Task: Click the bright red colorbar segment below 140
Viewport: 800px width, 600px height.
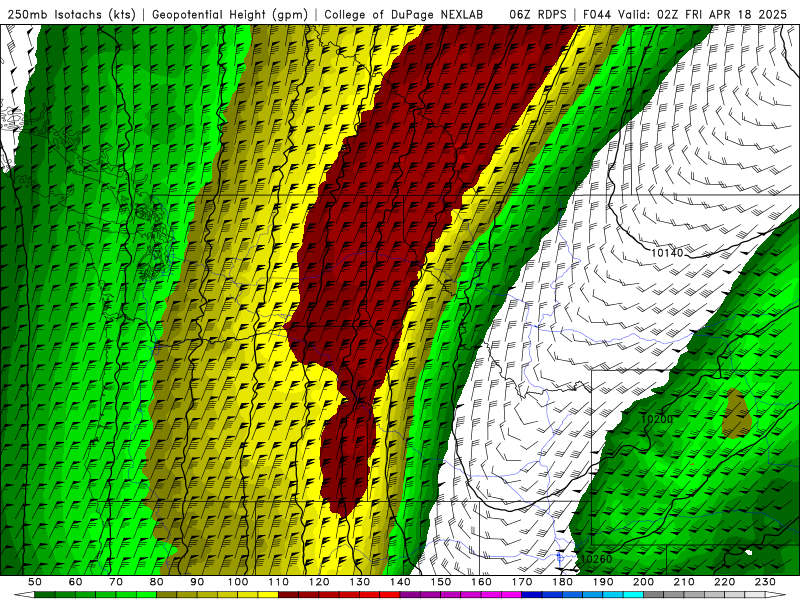Action: pyautogui.click(x=390, y=595)
